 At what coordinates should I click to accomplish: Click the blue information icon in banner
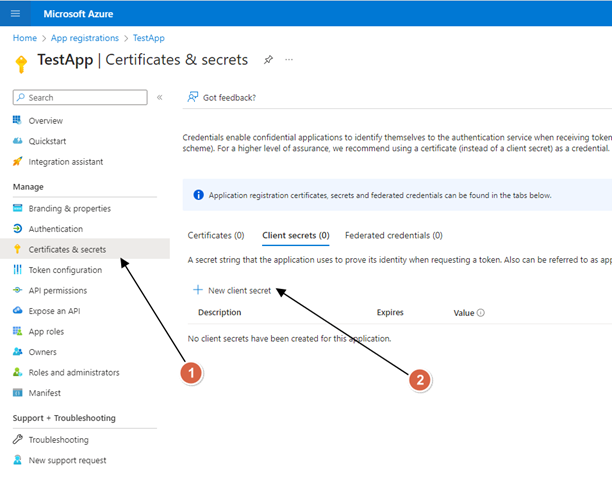click(x=198, y=195)
